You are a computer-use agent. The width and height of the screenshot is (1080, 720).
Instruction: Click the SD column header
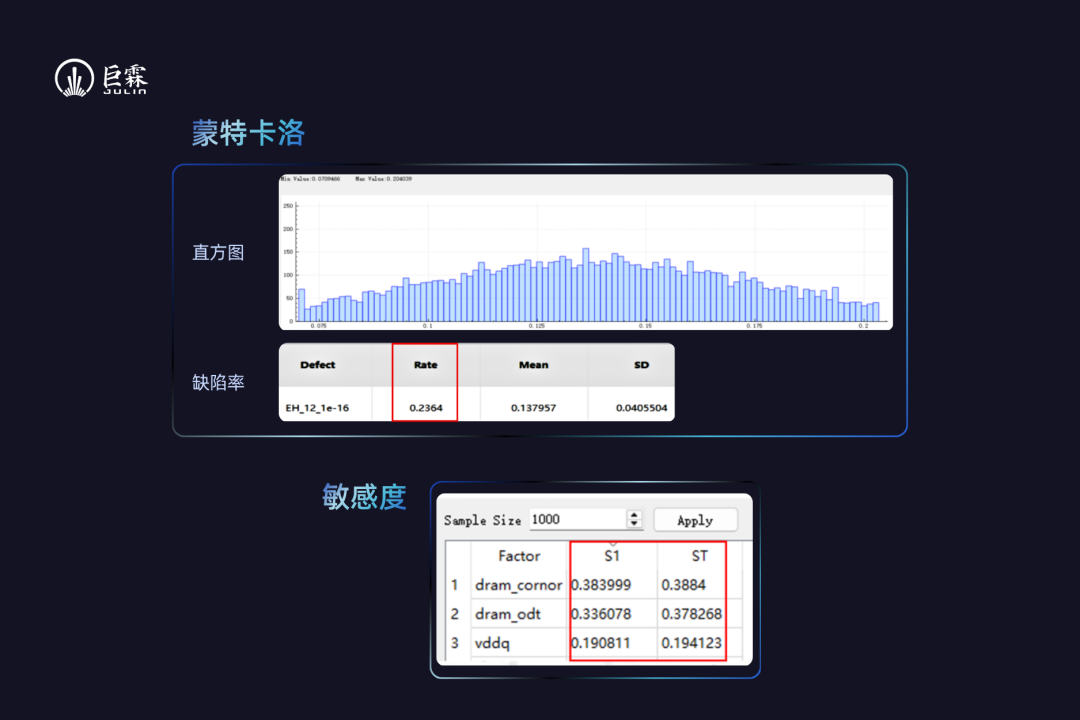[641, 365]
